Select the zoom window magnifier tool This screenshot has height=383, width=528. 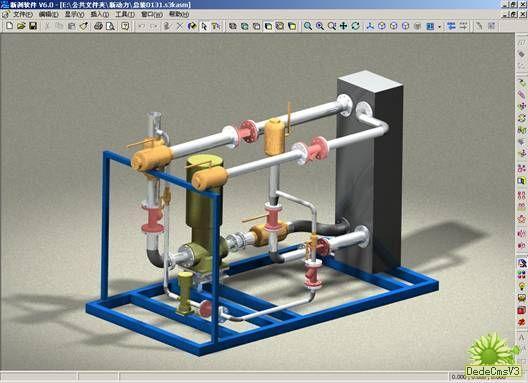[308, 26]
